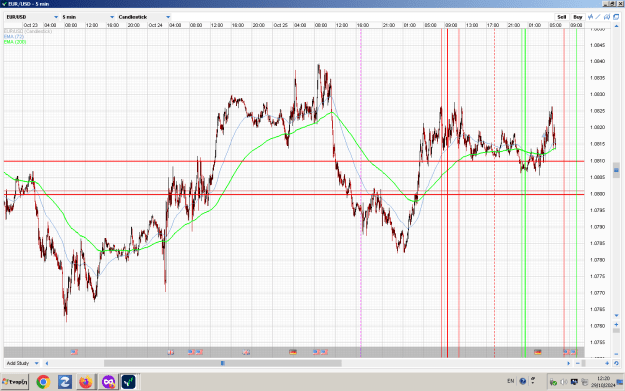Screen dimensions: 625x391
Task: Click the Oct 24 date label on time axis
Action: tap(155, 25)
